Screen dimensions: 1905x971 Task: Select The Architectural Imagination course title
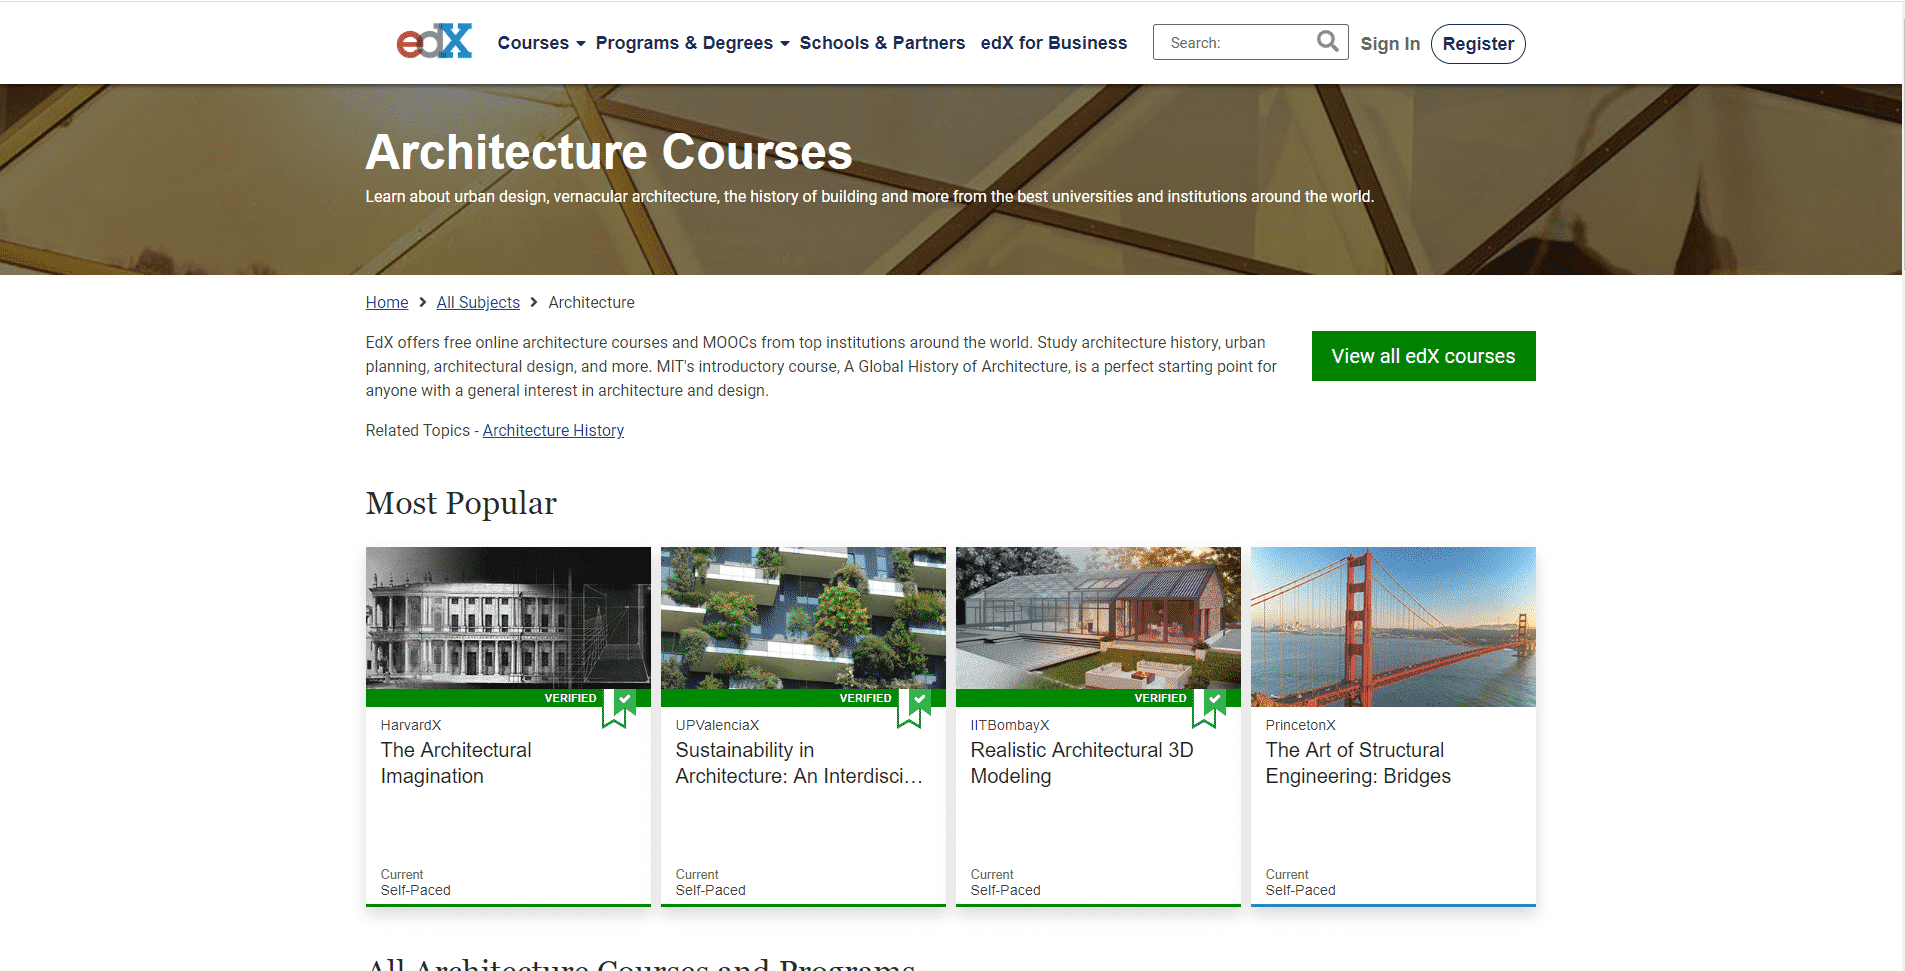pyautogui.click(x=456, y=763)
